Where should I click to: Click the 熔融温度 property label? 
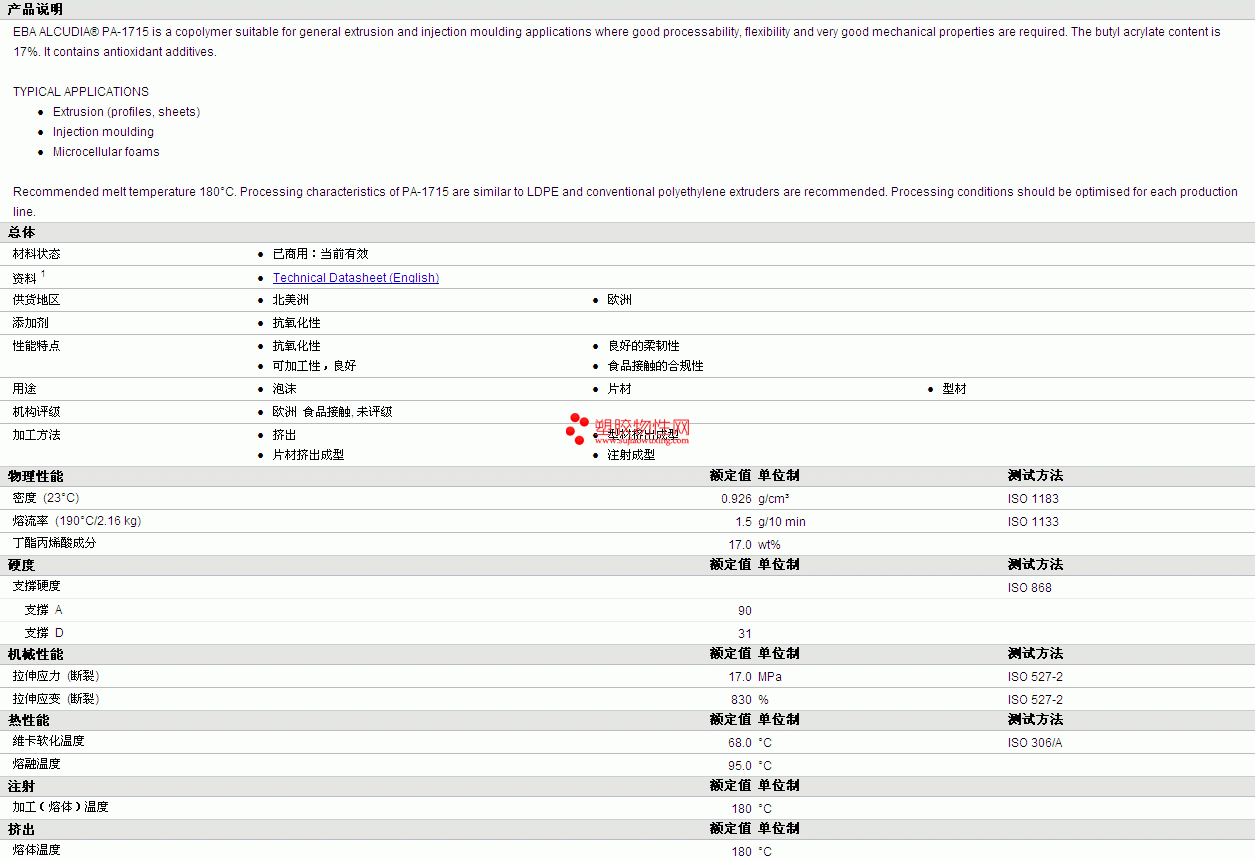click(x=36, y=764)
